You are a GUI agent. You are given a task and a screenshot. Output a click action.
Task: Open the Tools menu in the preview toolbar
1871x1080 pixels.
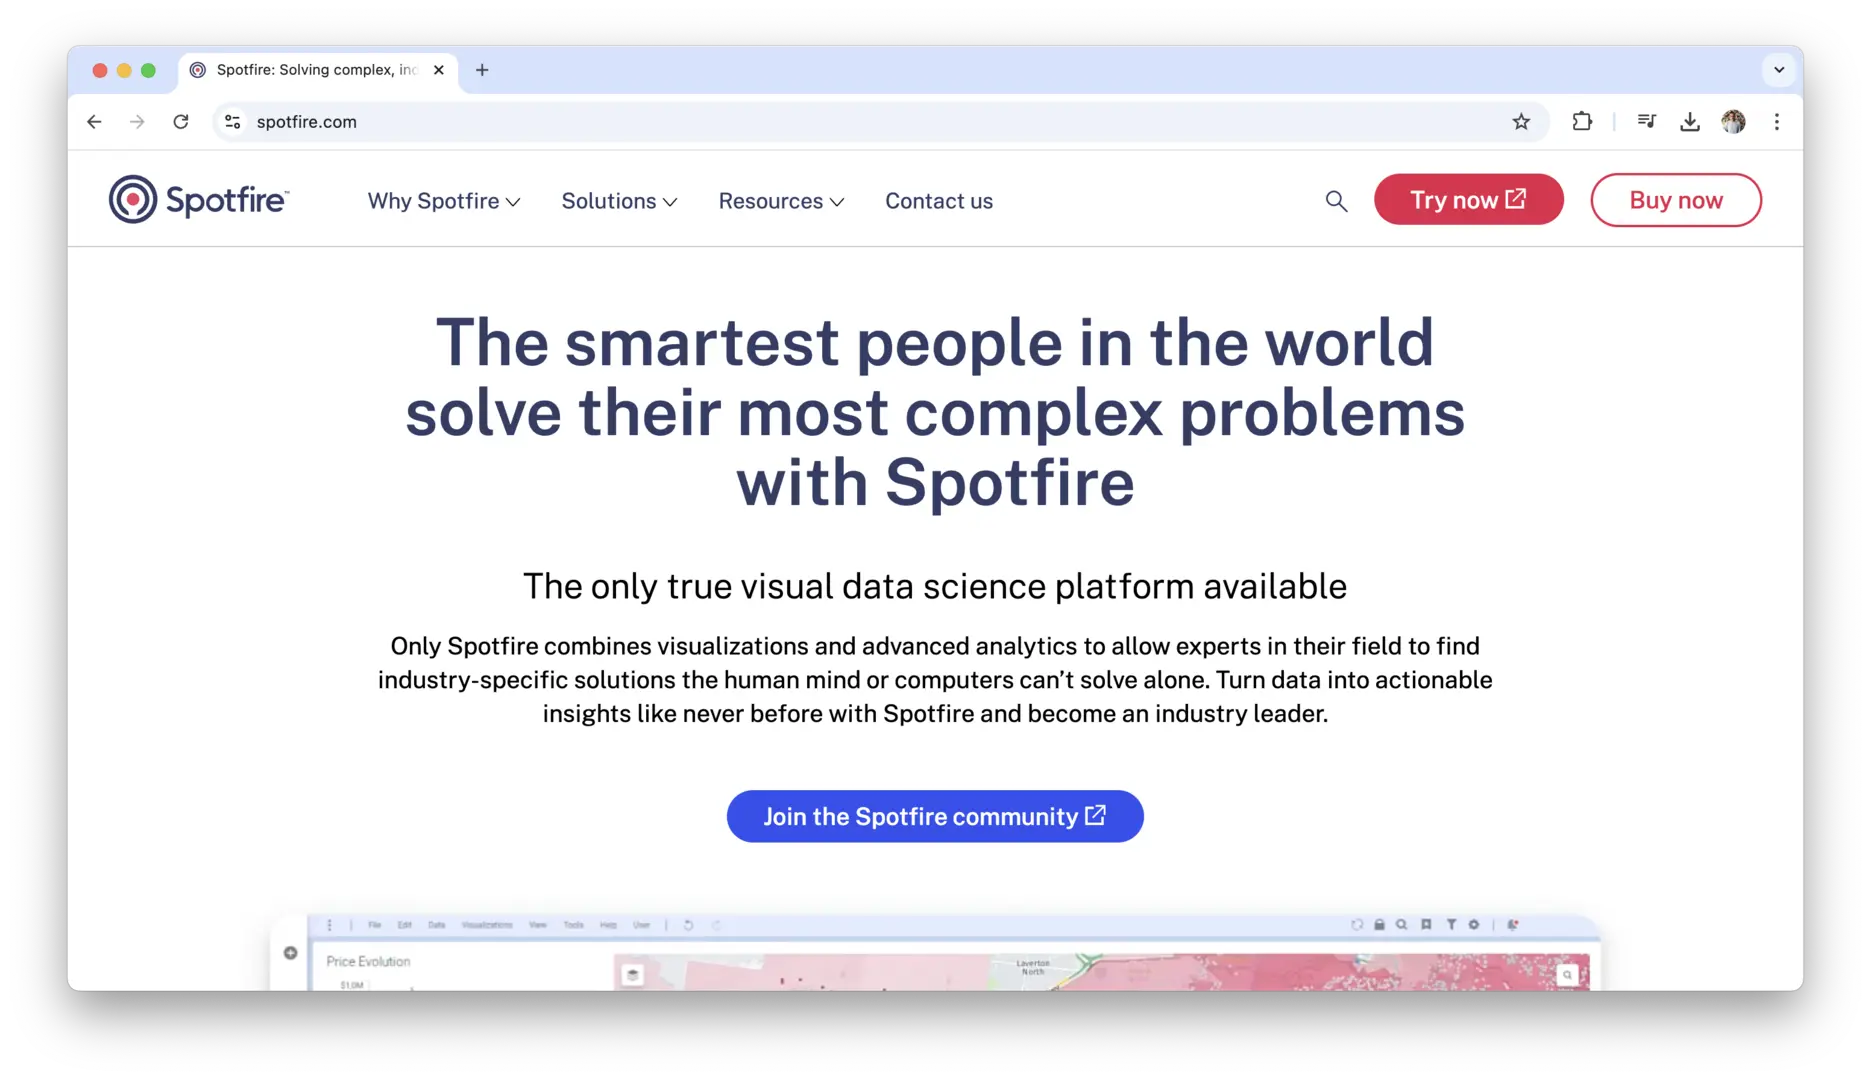click(573, 925)
